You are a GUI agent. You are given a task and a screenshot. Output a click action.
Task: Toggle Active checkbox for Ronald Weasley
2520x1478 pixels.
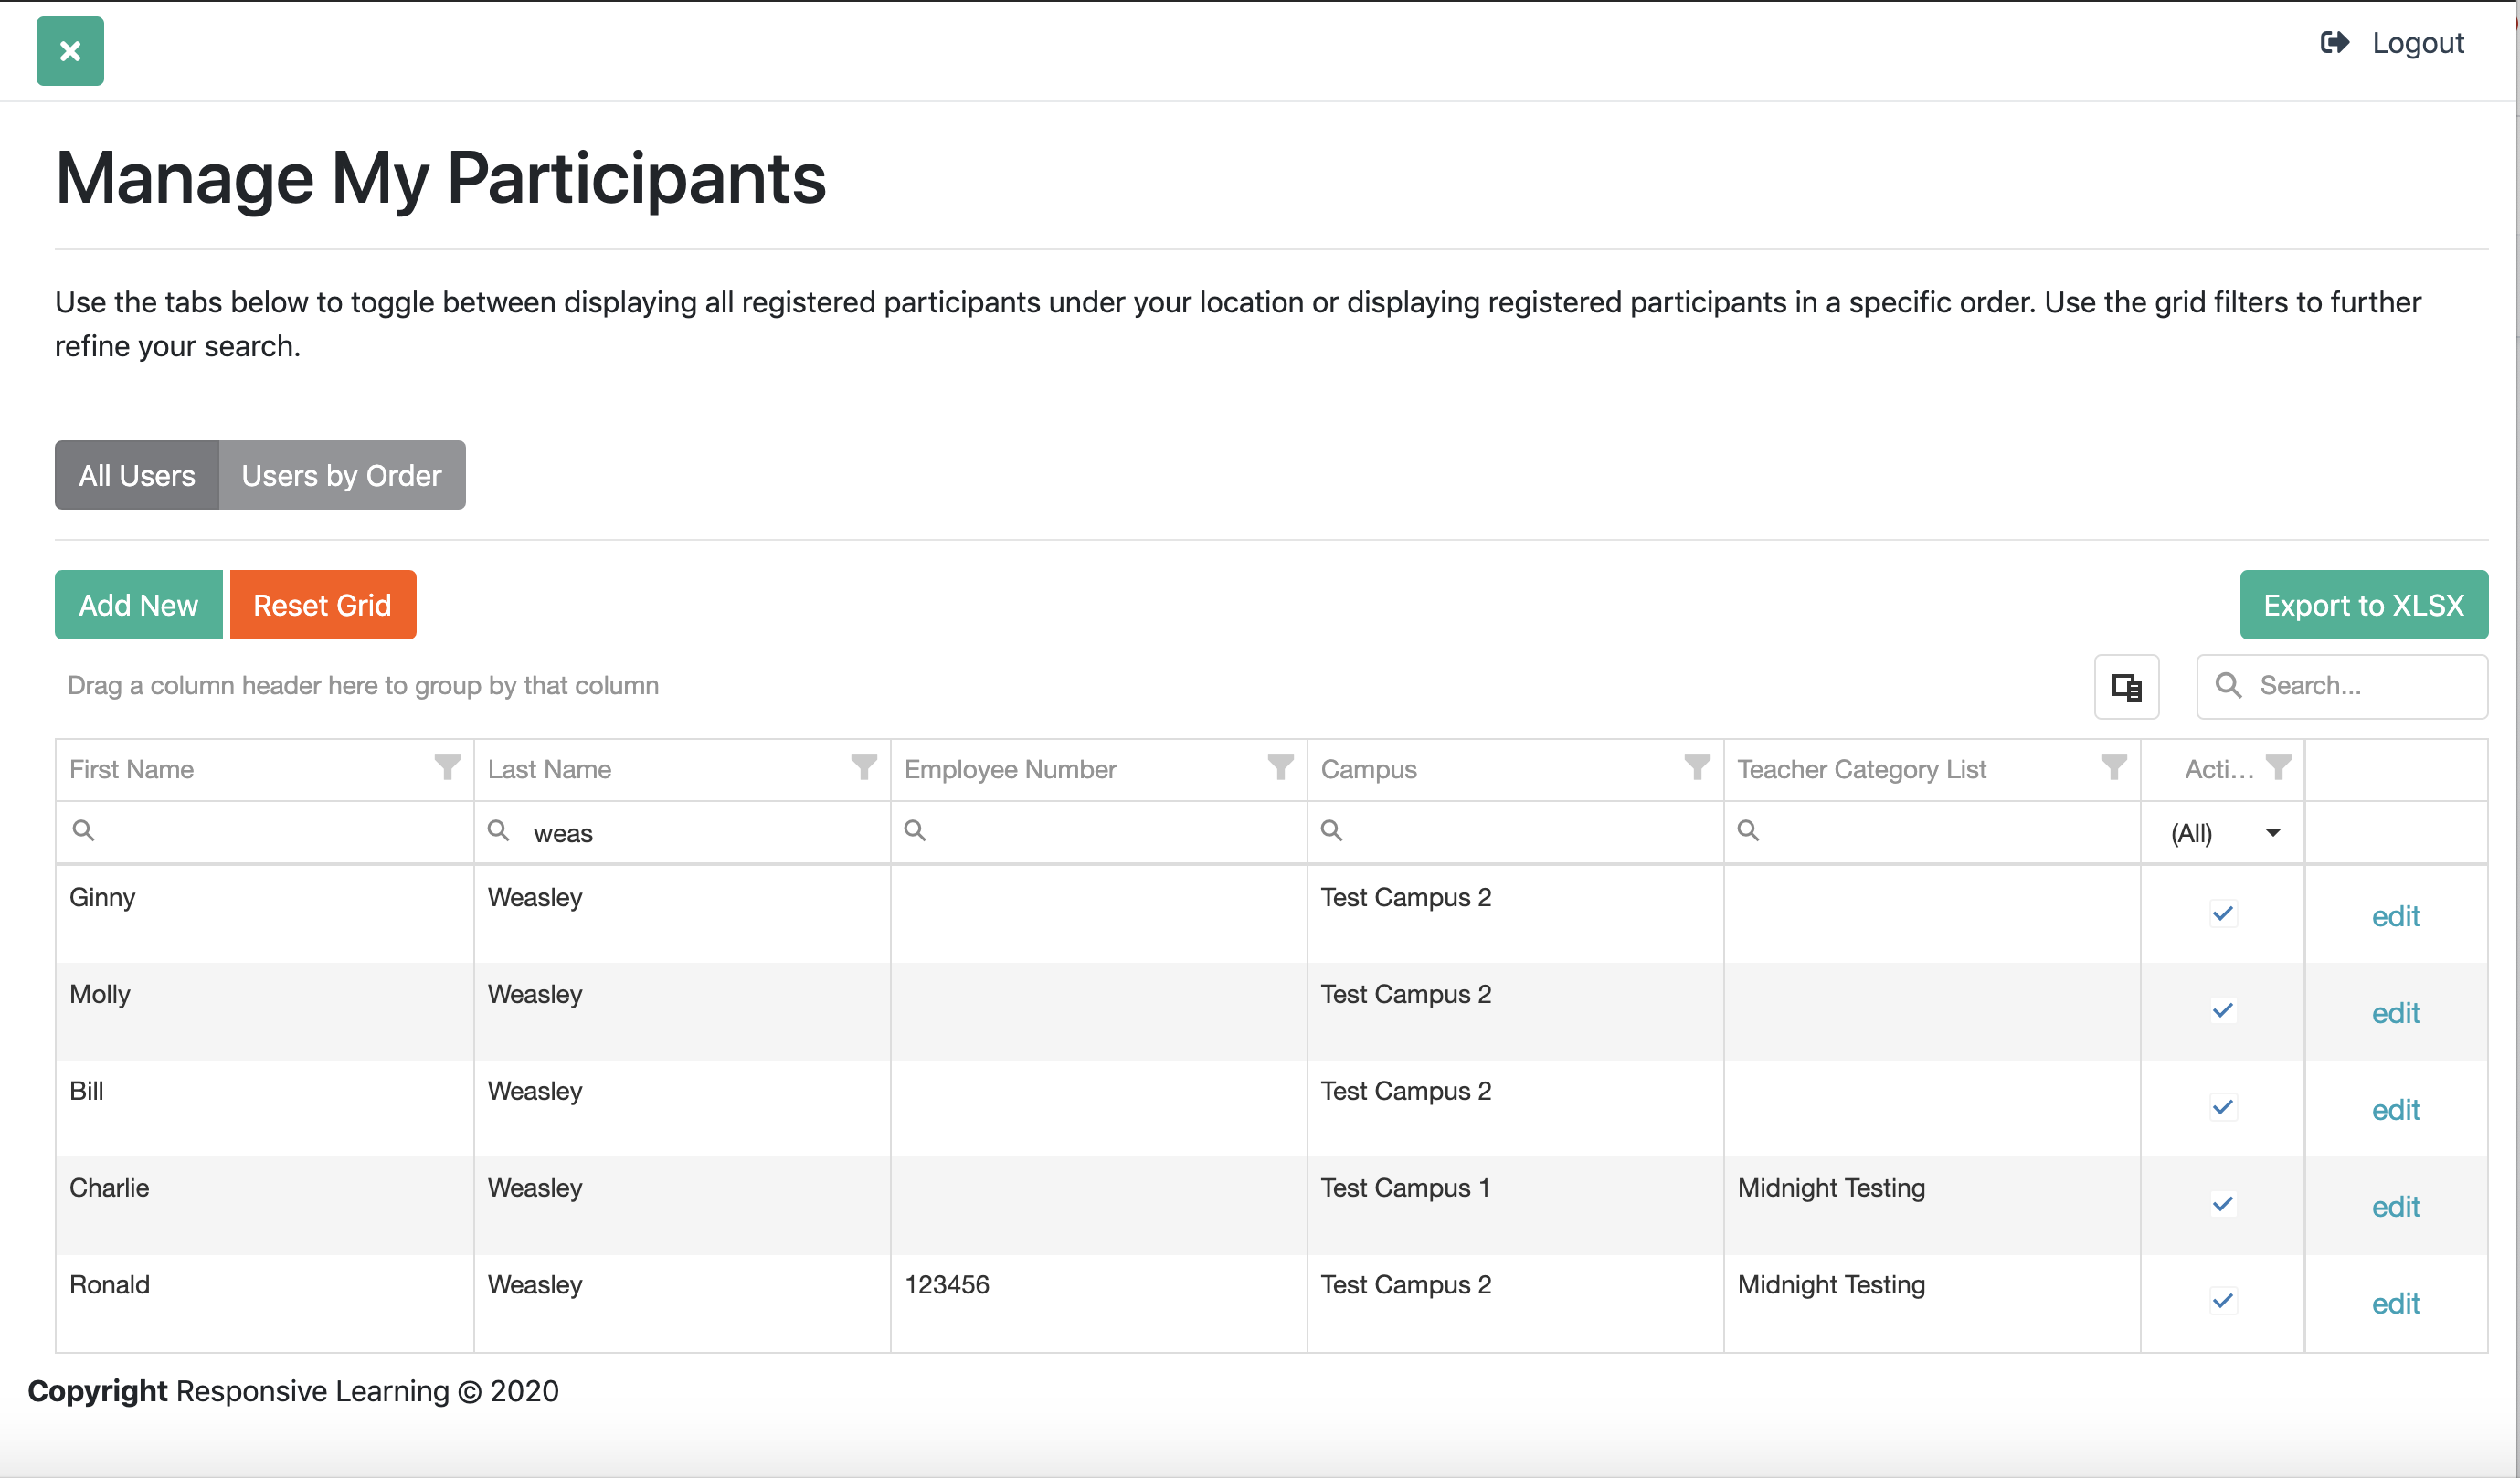tap(2222, 1301)
